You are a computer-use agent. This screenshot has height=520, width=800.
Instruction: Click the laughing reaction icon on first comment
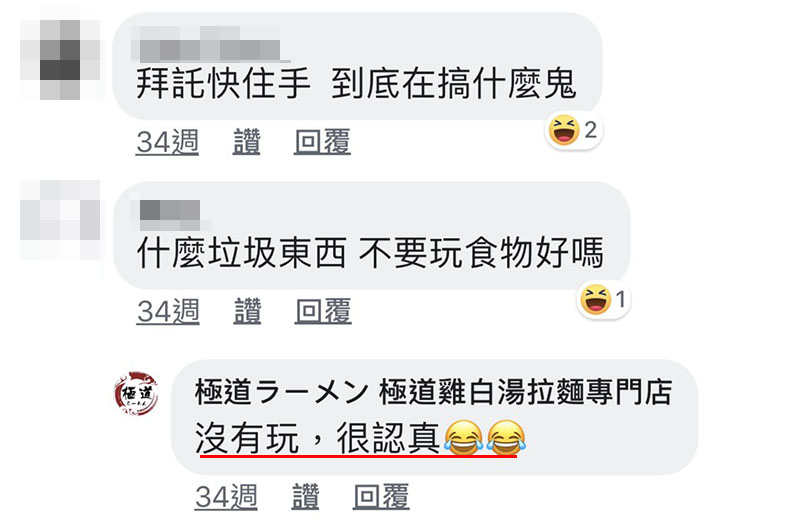(564, 130)
